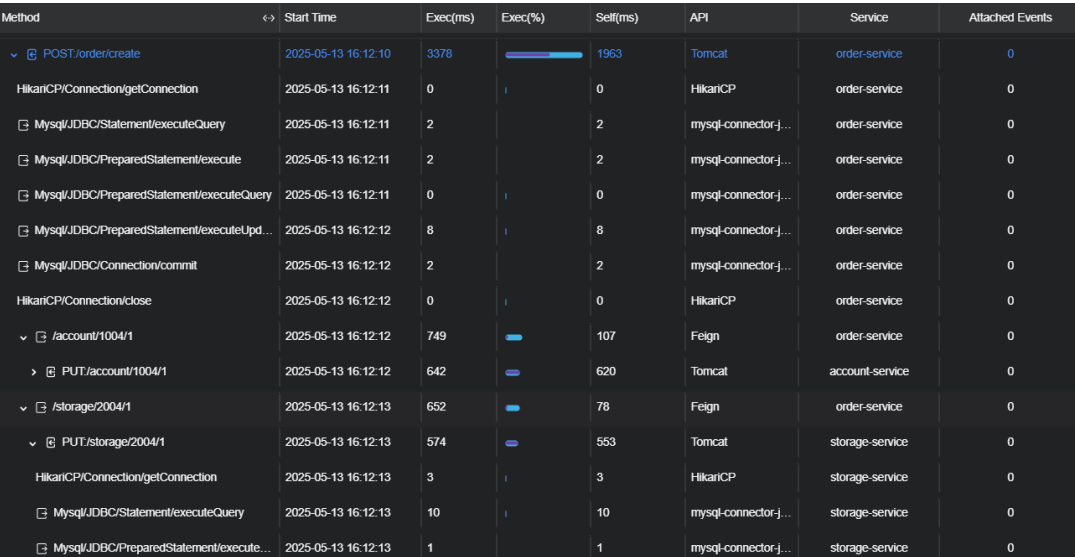The image size is (1075, 557).
Task: Click the Attached Events column header
Action: pyautogui.click(x=1010, y=18)
